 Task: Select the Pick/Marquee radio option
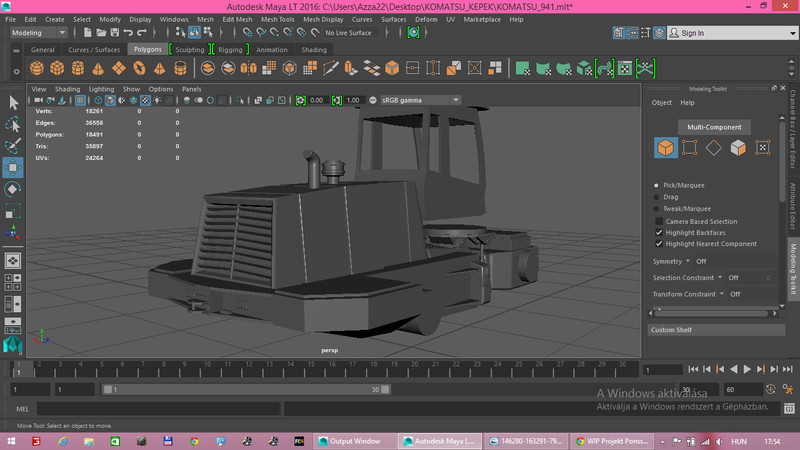[x=656, y=185]
